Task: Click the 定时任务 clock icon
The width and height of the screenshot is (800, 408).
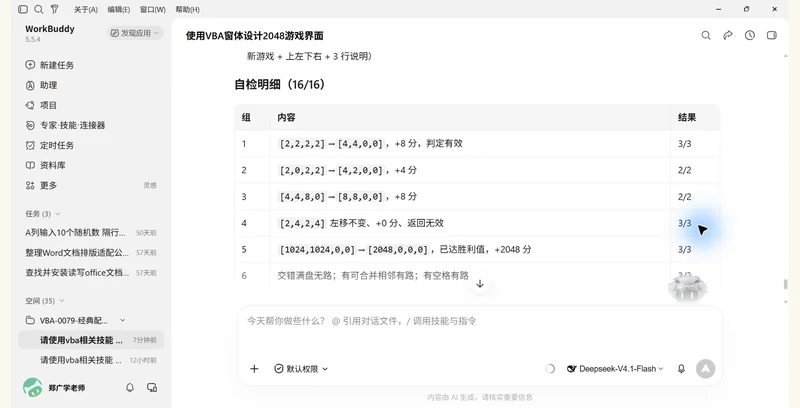Action: click(x=30, y=145)
